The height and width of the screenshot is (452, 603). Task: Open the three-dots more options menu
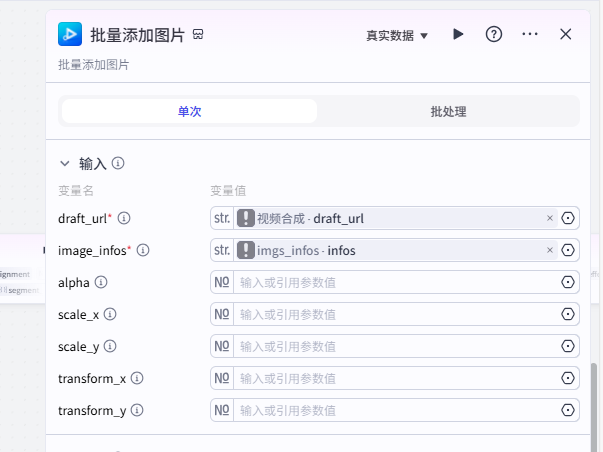[x=530, y=34]
